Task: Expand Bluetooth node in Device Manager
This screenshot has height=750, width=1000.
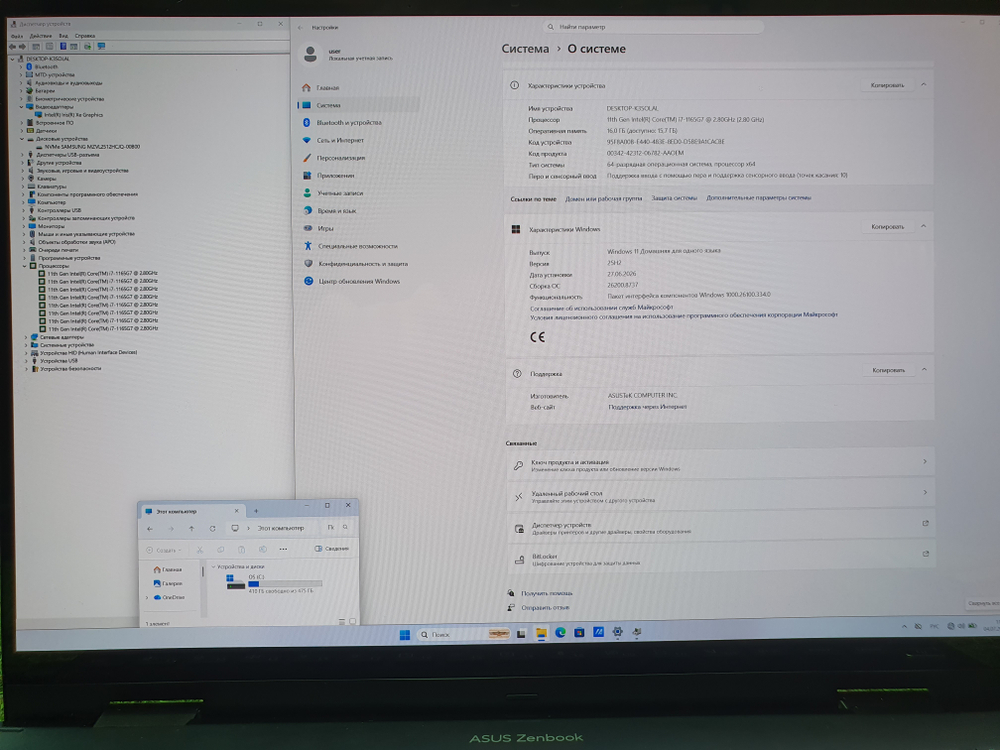Action: 21,66
